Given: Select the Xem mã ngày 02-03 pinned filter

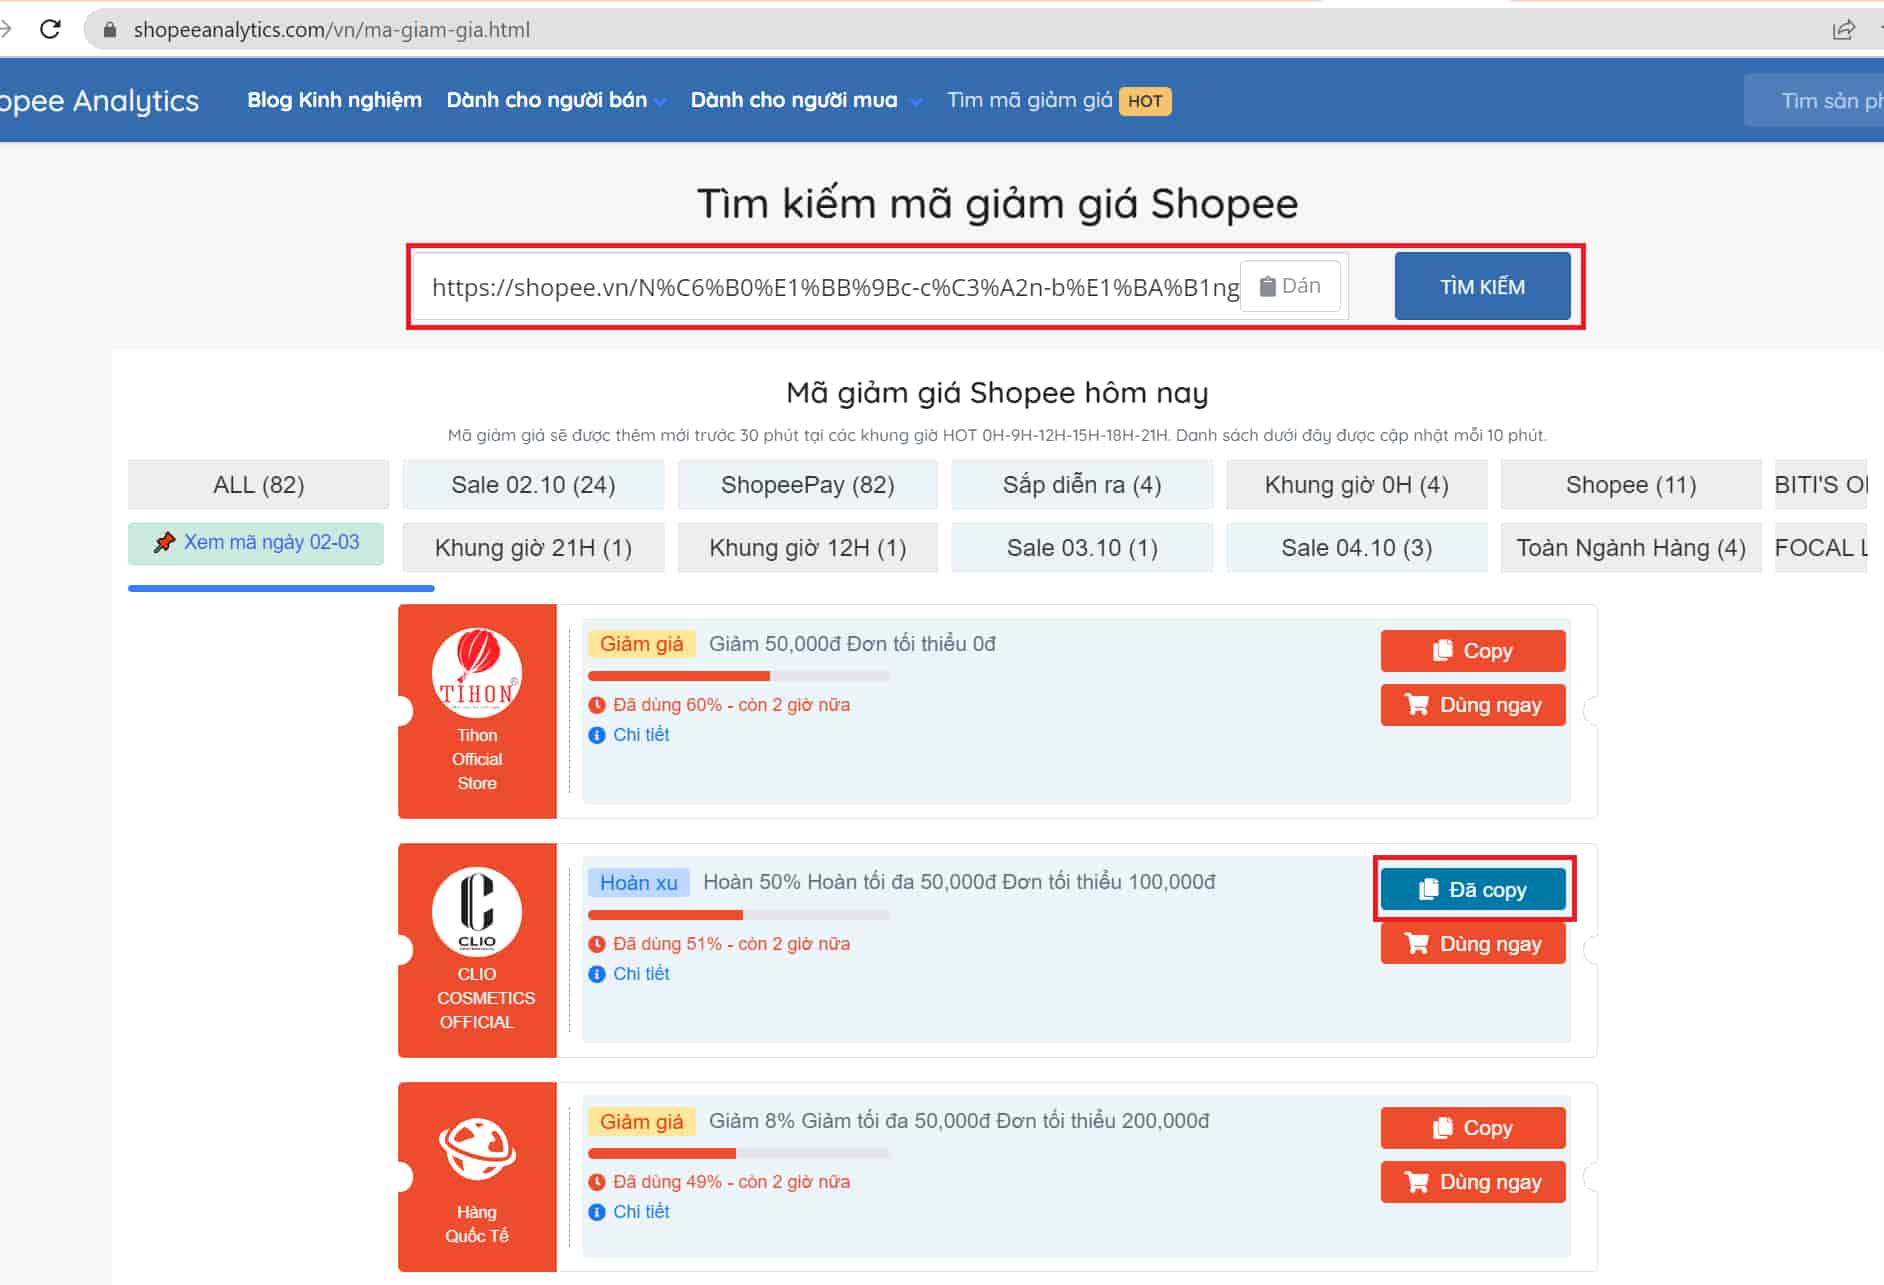Looking at the screenshot, I should point(256,543).
